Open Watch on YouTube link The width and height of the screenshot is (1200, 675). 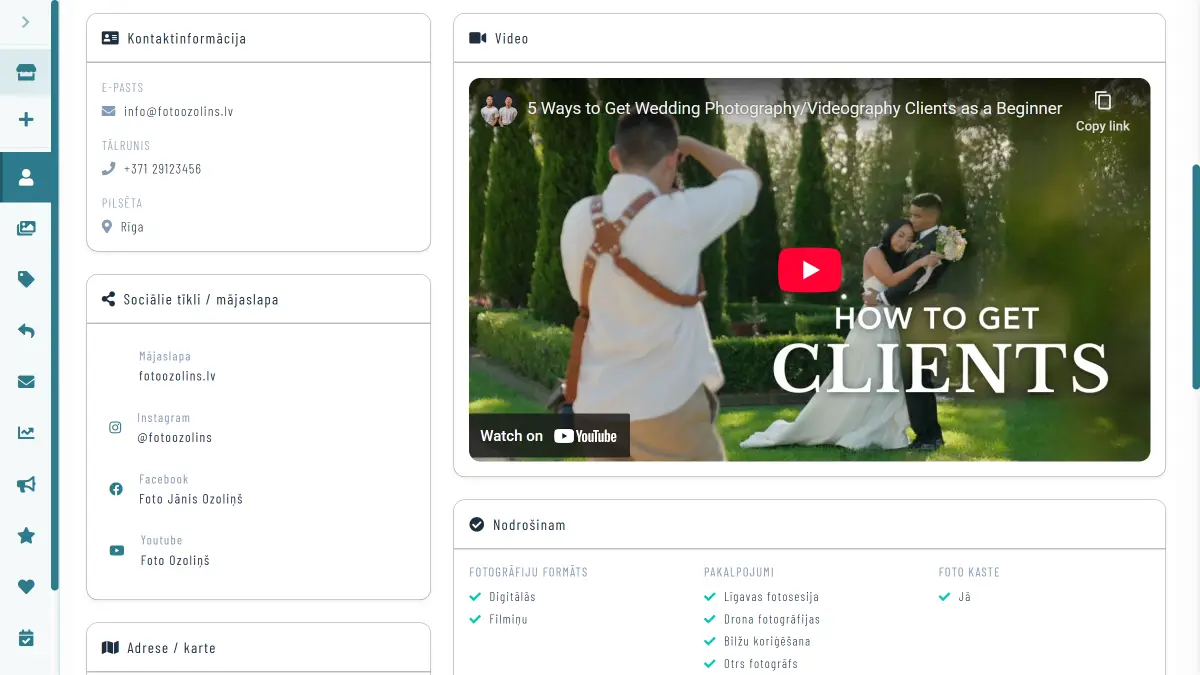(x=549, y=436)
